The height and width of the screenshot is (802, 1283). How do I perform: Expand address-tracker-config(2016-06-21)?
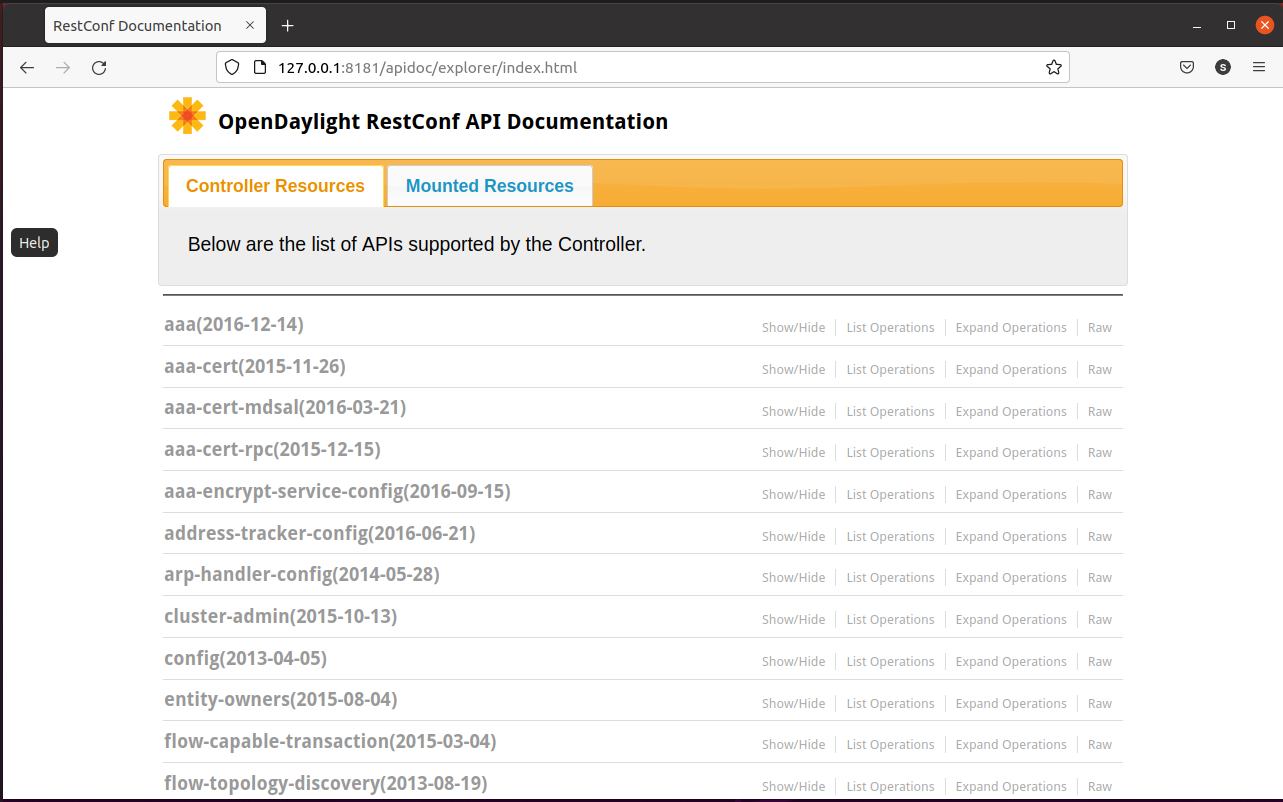319,534
